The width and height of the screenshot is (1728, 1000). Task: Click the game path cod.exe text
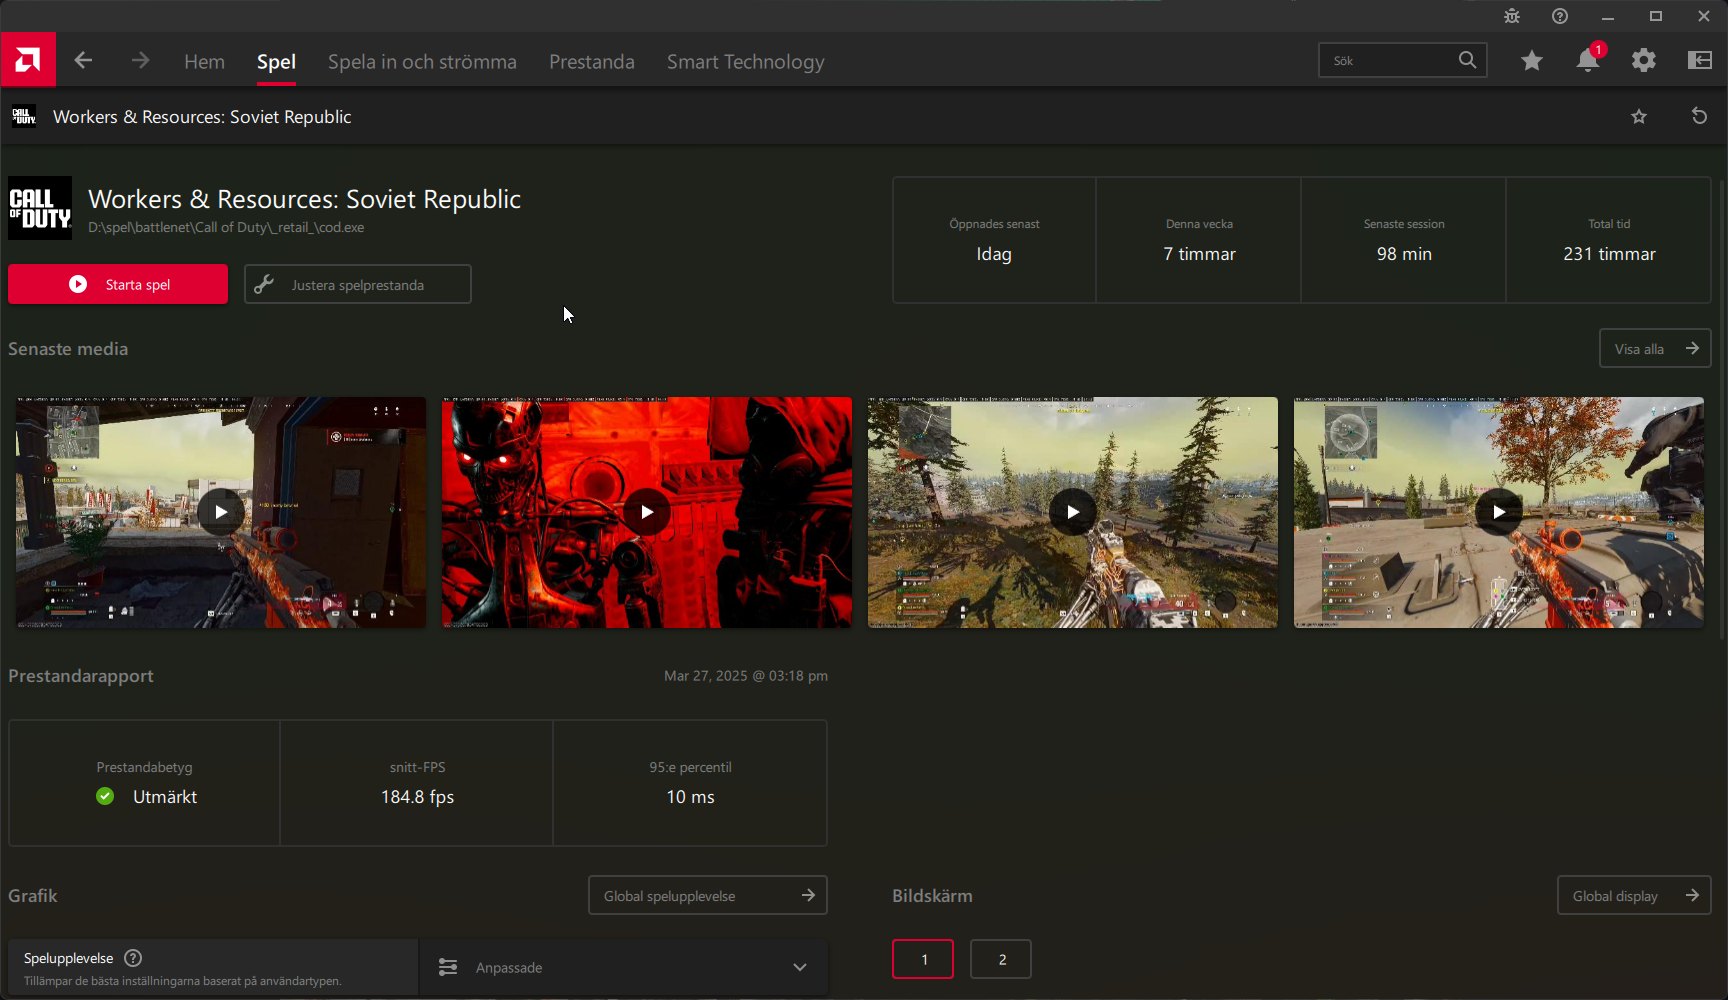click(x=226, y=227)
